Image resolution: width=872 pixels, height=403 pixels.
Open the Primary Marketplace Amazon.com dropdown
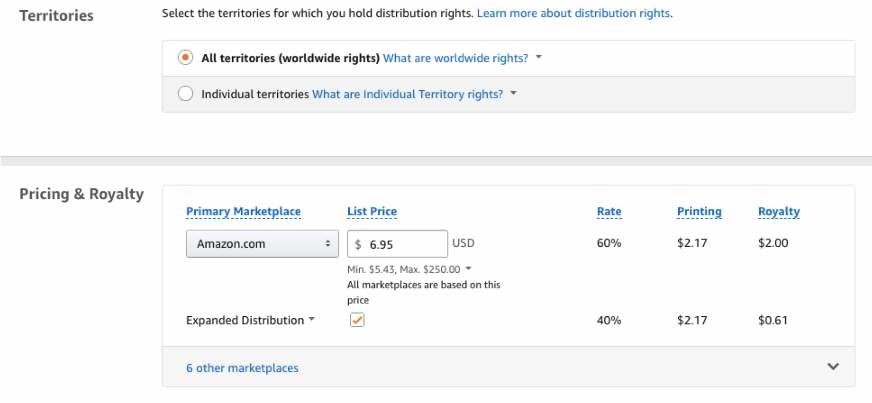click(x=262, y=244)
